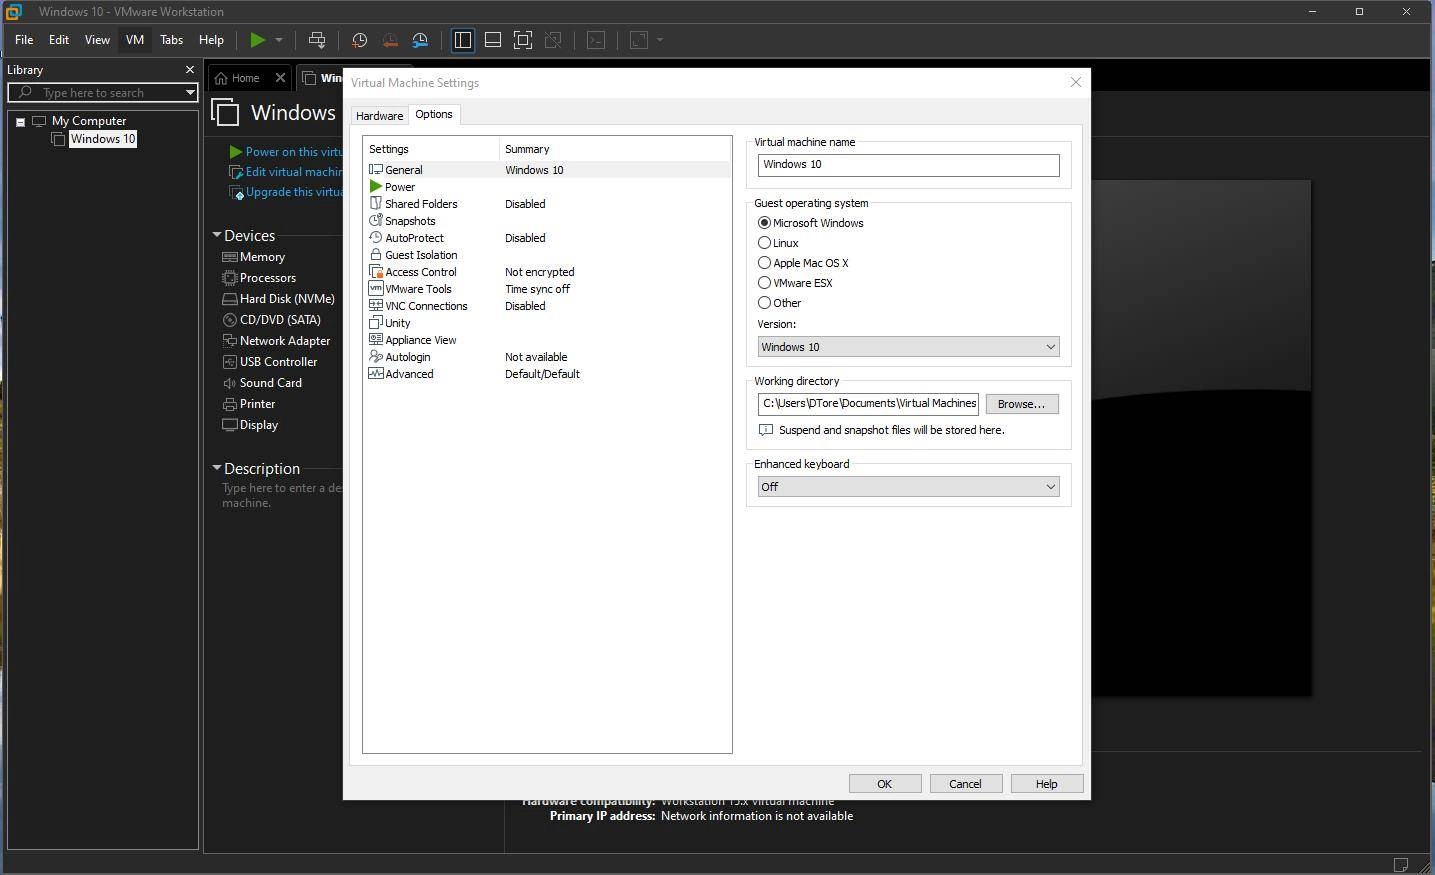Select Linux guest OS radio button
This screenshot has width=1435, height=875.
[764, 243]
